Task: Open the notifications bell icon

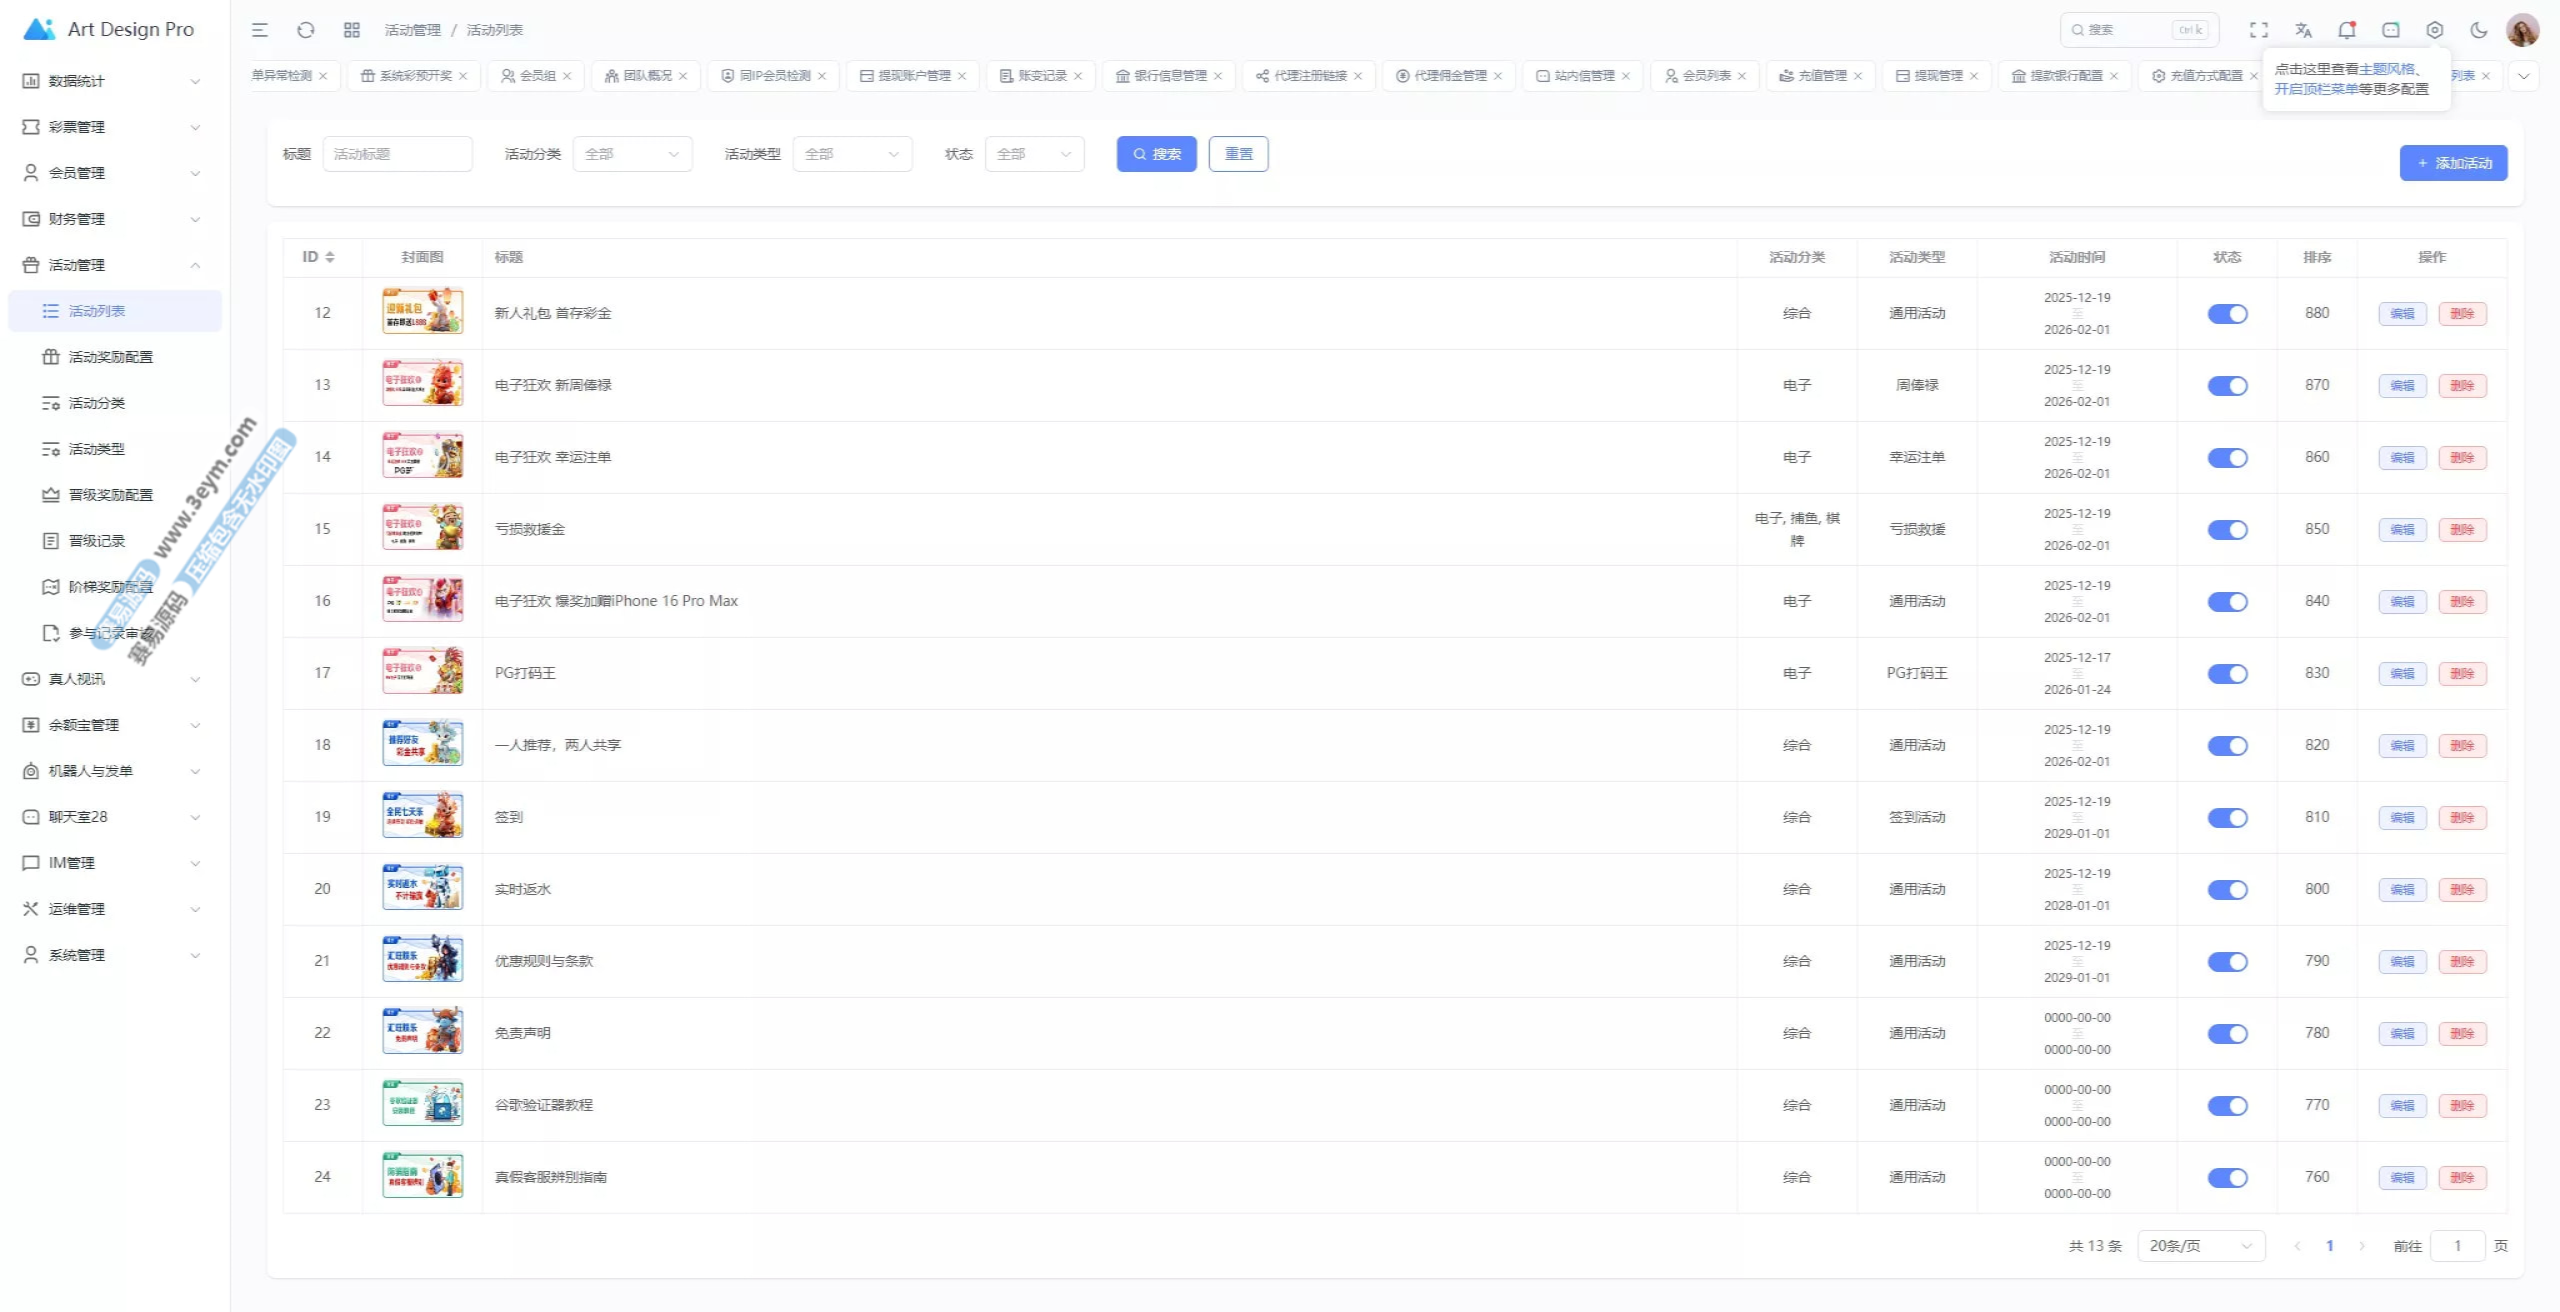Action: tap(2347, 30)
